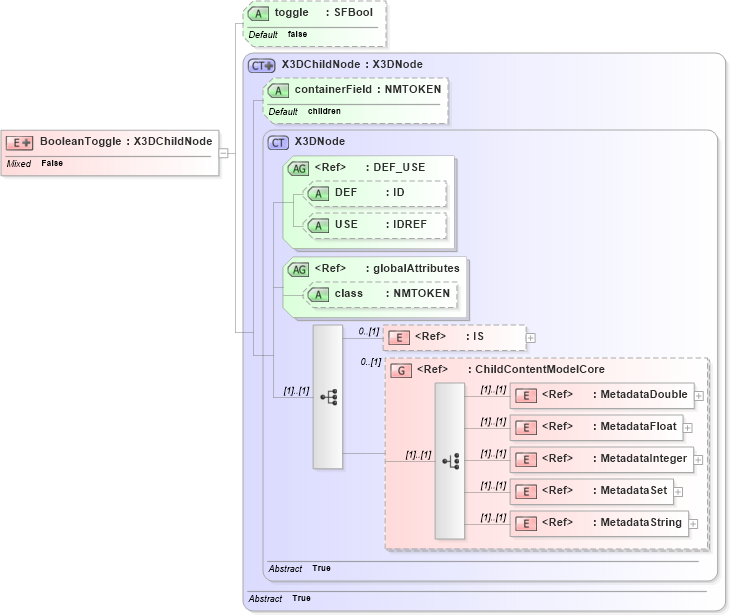Select the toggle : SFBool attribute text

(x=324, y=13)
